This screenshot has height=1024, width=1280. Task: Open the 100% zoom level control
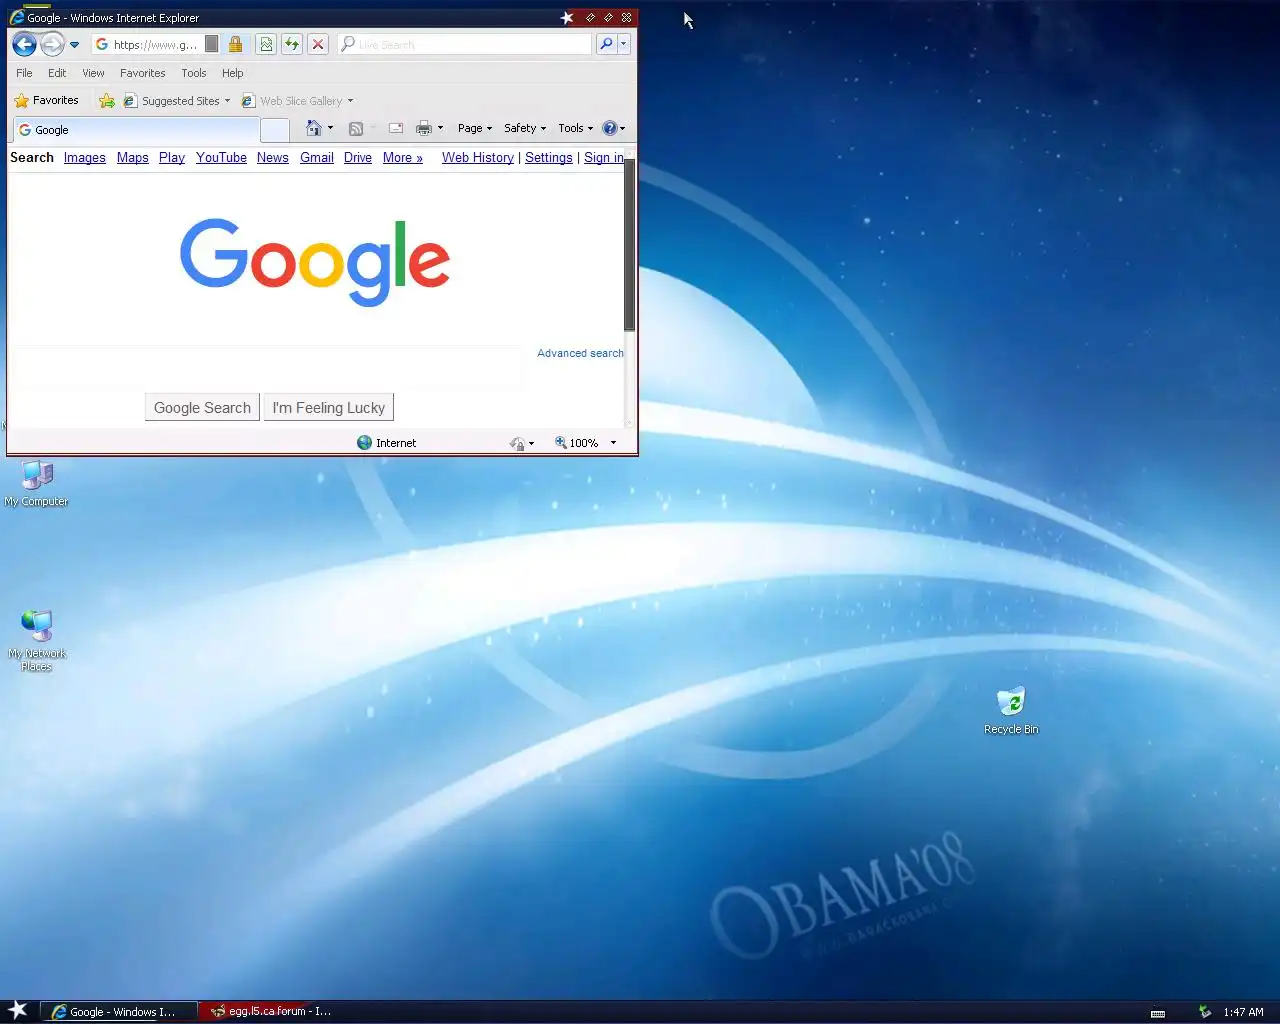tap(585, 443)
